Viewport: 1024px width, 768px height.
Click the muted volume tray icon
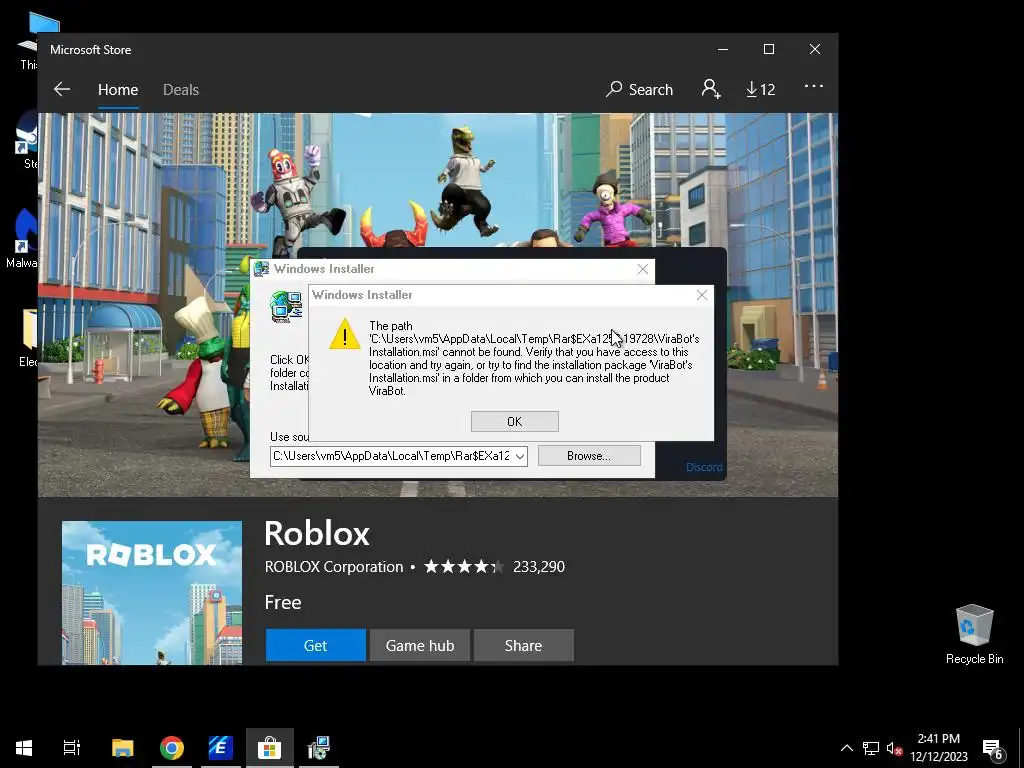pos(894,748)
